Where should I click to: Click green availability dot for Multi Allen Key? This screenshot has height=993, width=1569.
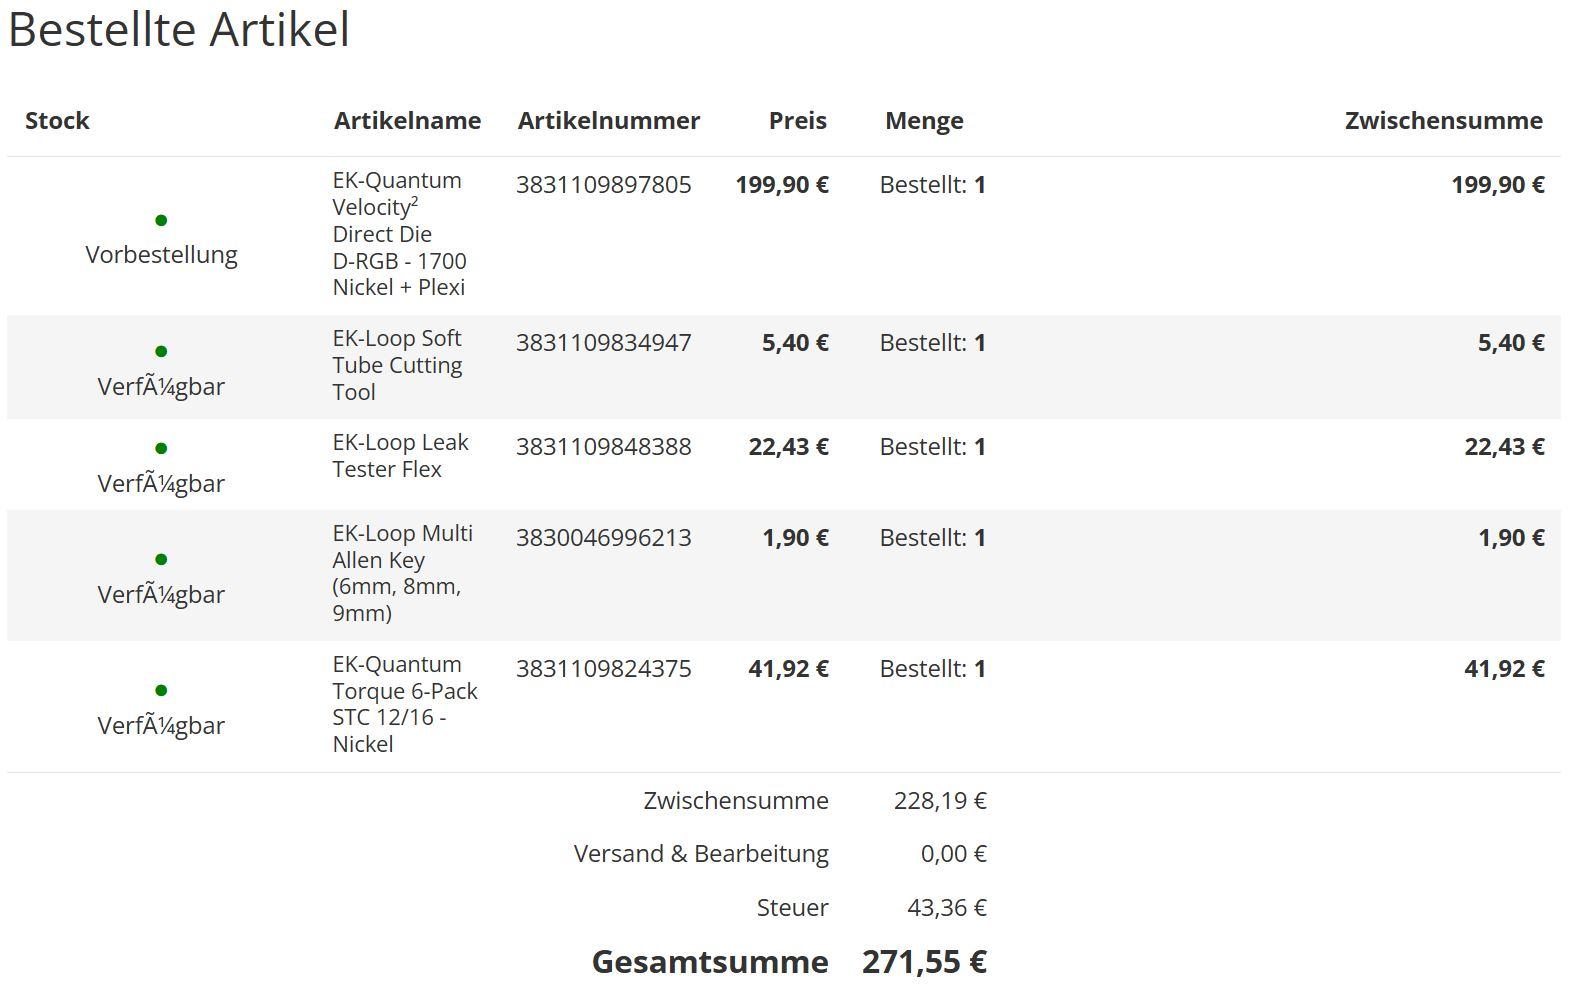(161, 559)
